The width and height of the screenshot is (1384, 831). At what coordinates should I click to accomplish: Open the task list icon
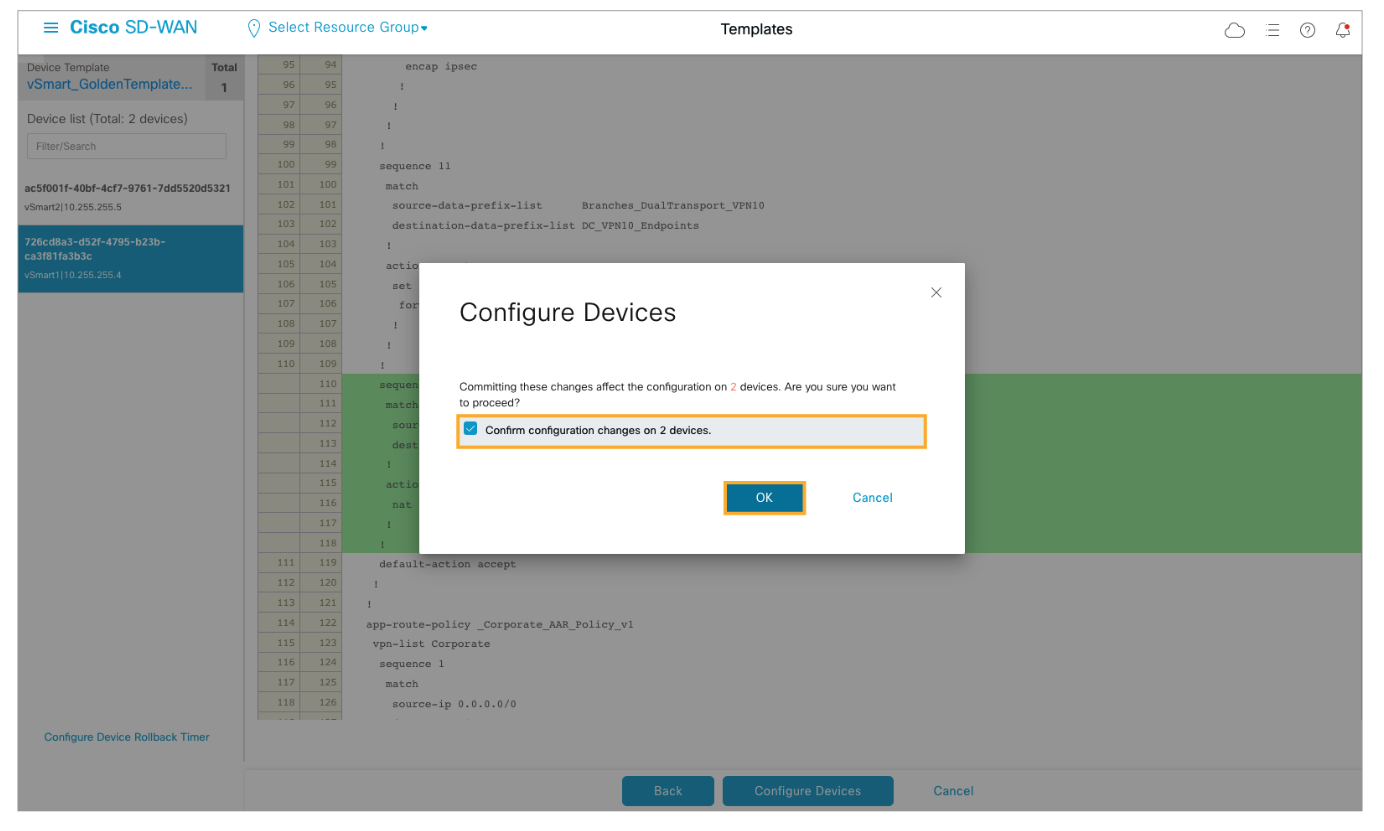[x=1272, y=31]
